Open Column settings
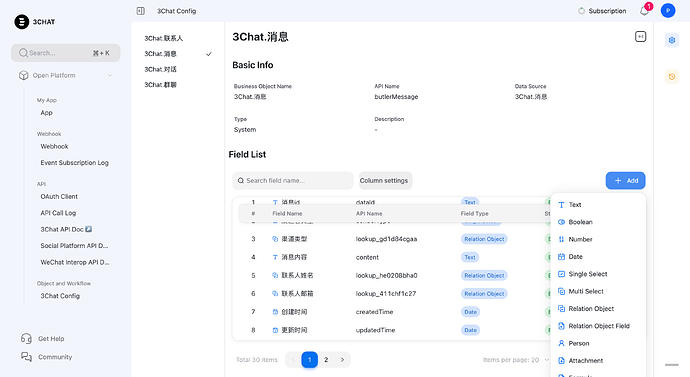The height and width of the screenshot is (377, 690). (384, 180)
